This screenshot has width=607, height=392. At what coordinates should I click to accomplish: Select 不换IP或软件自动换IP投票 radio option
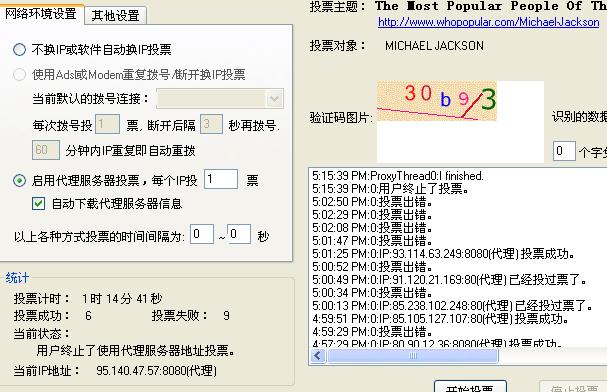19,50
